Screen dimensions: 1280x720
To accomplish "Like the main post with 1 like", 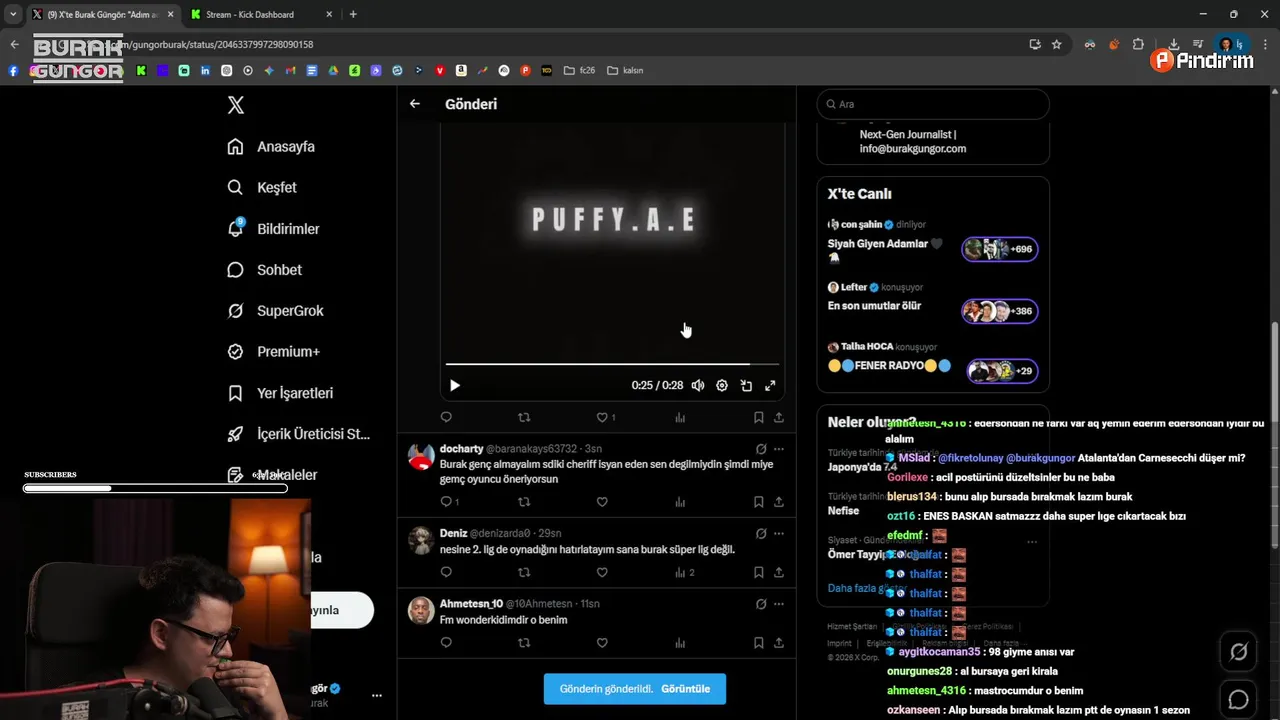I will tap(606, 417).
